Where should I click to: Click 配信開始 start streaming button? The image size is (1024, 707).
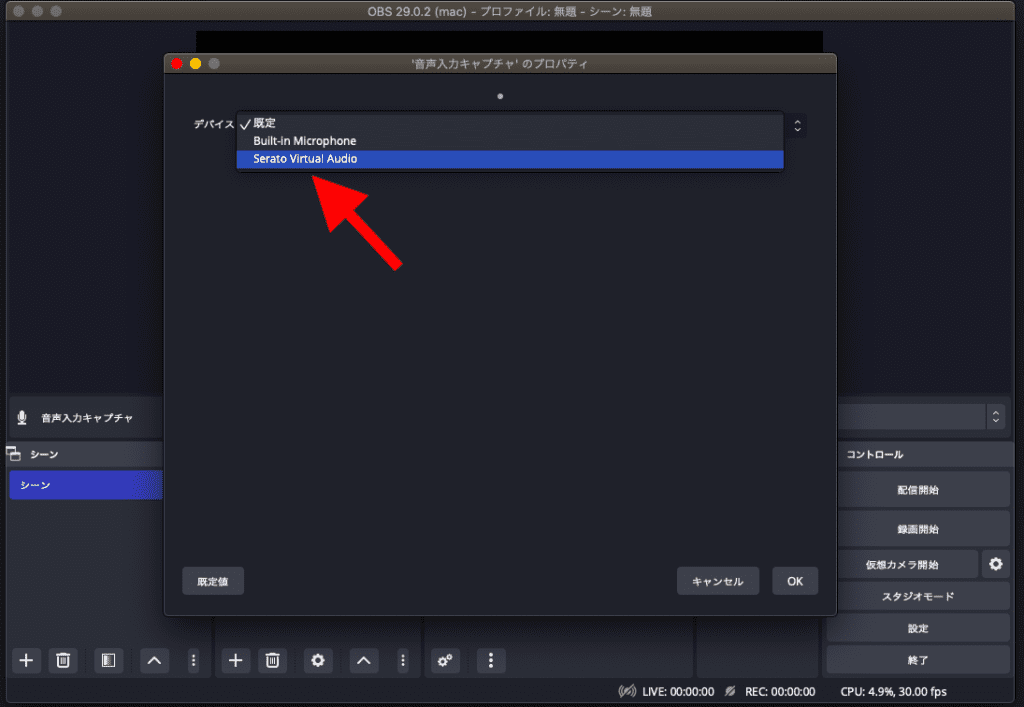tap(918, 490)
